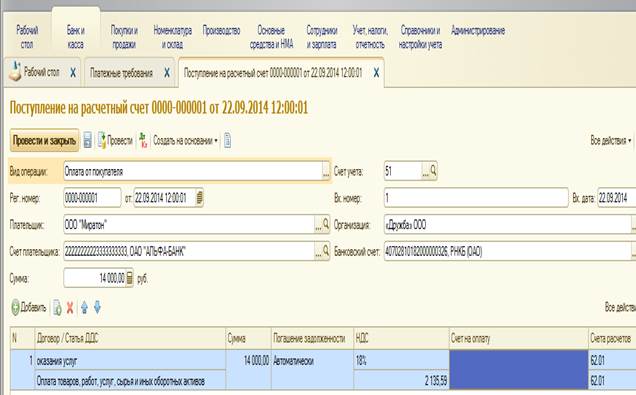
Task: Click into the Вх. дата field
Action: 617,198
